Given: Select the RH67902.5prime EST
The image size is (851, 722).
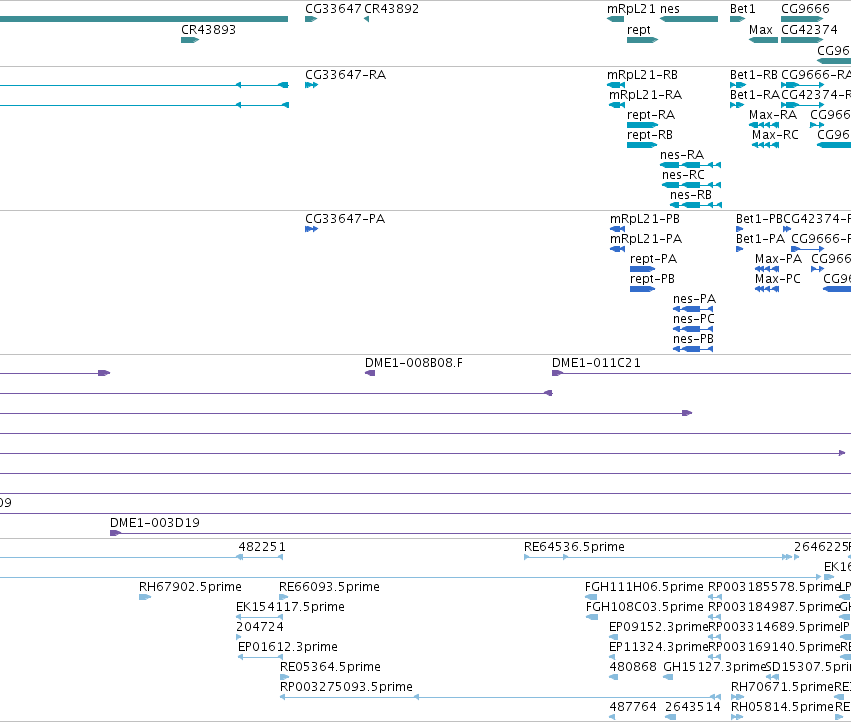Looking at the screenshot, I should point(145,597).
